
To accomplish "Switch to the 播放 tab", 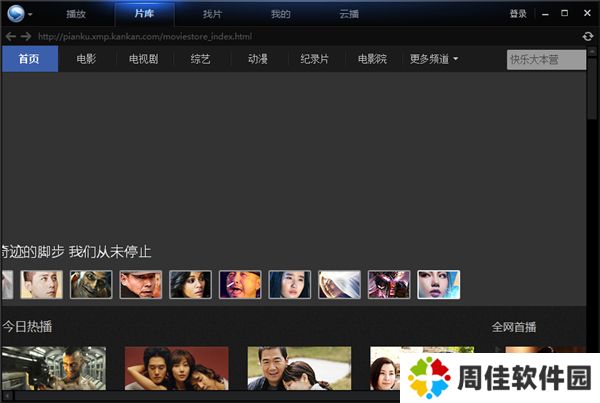I will (x=76, y=14).
